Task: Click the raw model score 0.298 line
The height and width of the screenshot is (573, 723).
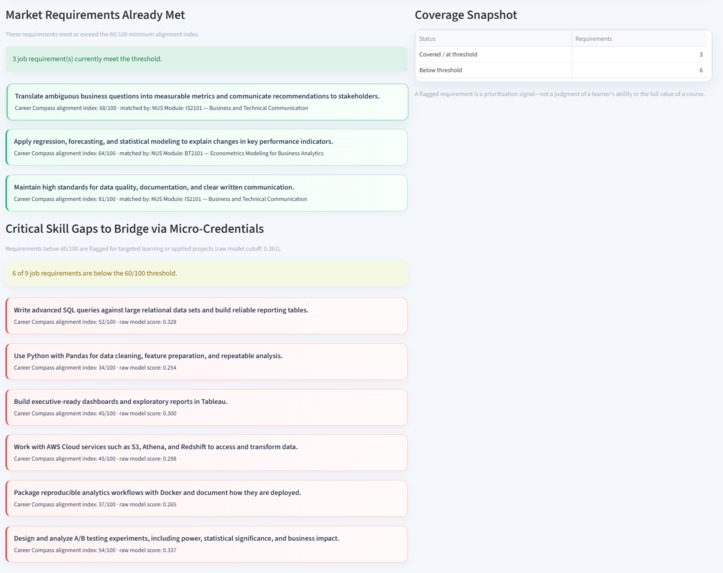Action: (x=95, y=459)
